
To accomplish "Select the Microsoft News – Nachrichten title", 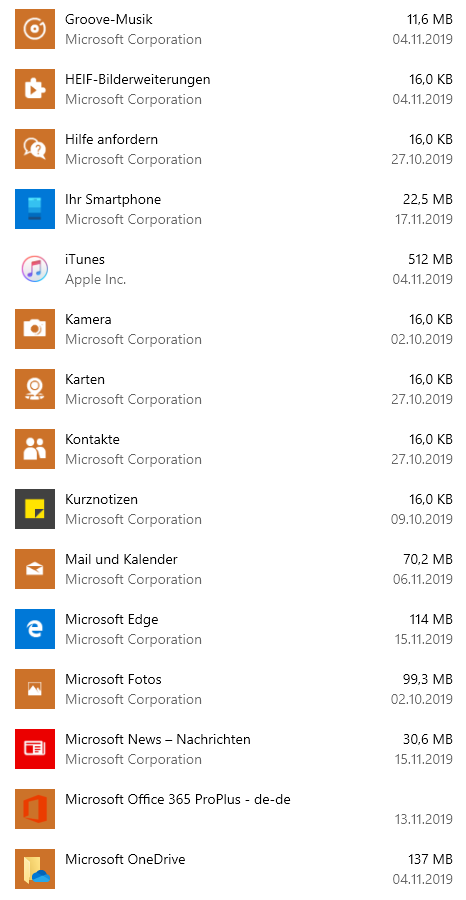I will (158, 739).
